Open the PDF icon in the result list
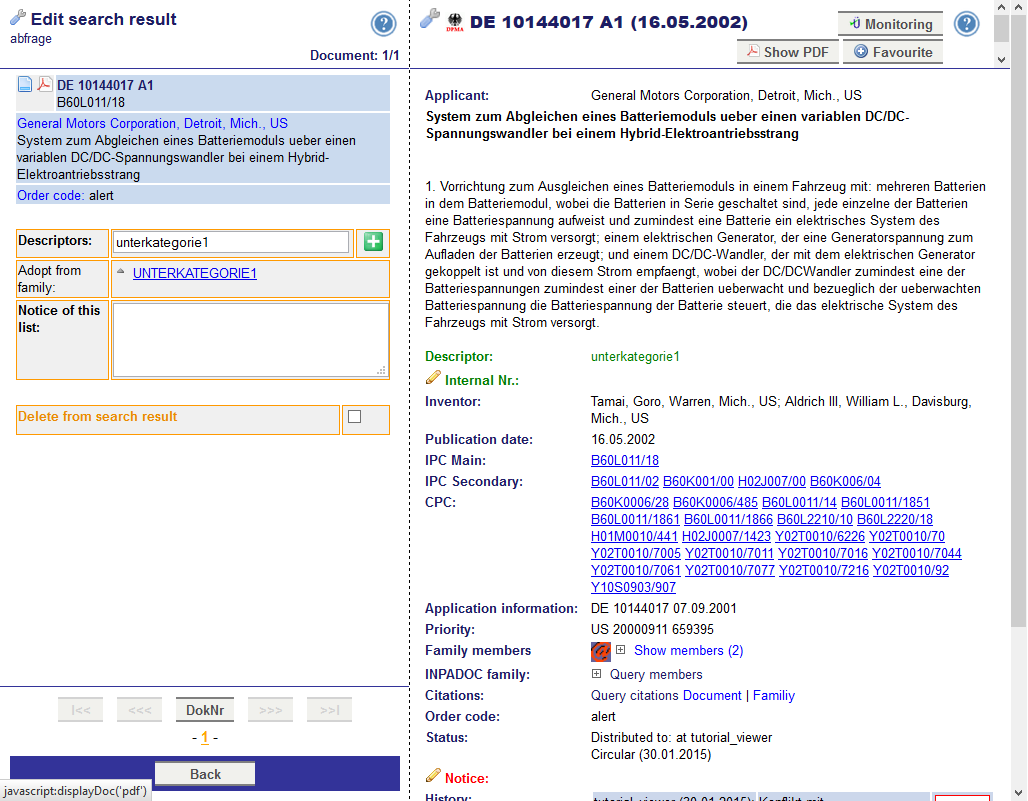The width and height of the screenshot is (1028, 801). tap(45, 84)
